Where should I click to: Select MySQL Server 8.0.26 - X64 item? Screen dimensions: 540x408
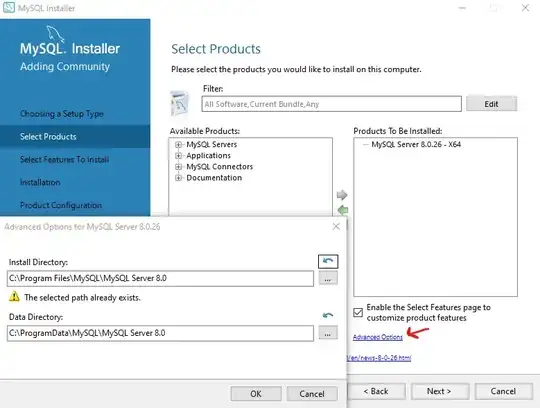point(416,144)
